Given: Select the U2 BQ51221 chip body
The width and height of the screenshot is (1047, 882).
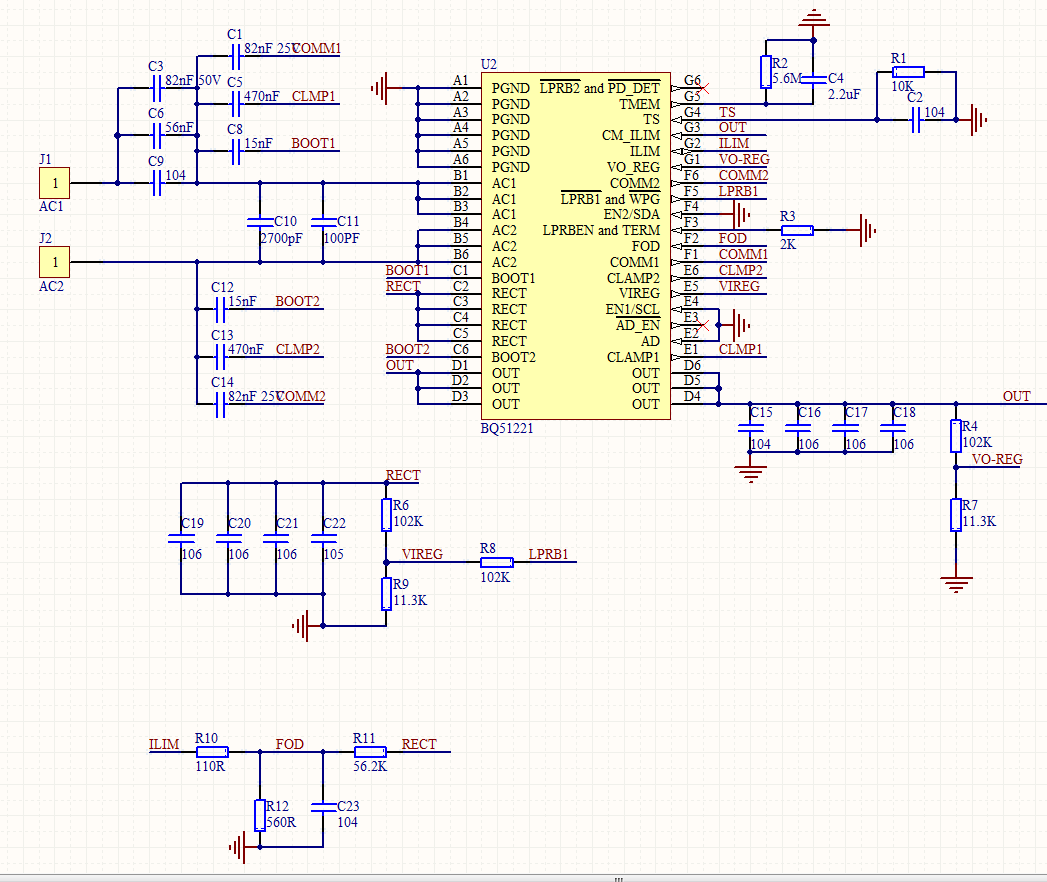Looking at the screenshot, I should (x=576, y=246).
